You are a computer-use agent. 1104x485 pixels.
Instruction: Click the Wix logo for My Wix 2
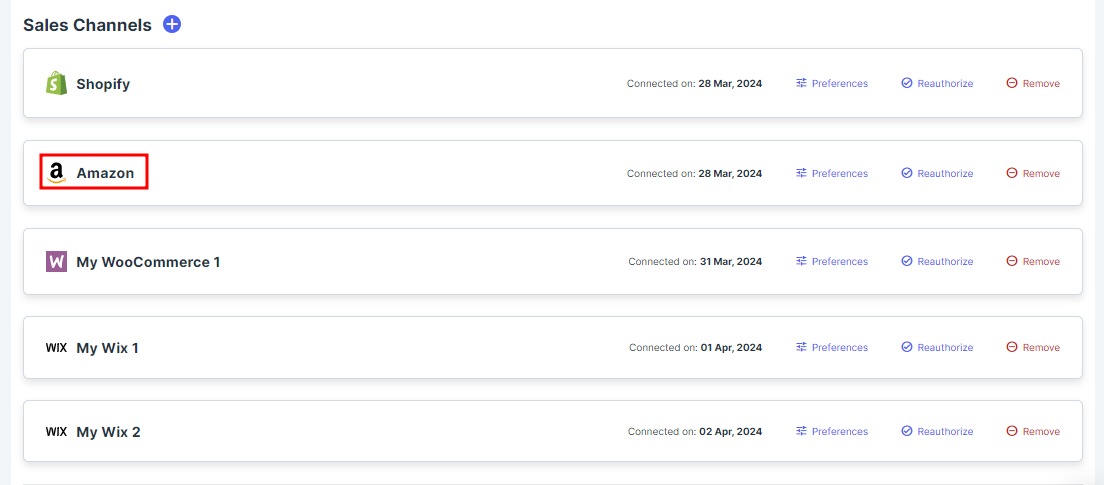[x=56, y=432]
